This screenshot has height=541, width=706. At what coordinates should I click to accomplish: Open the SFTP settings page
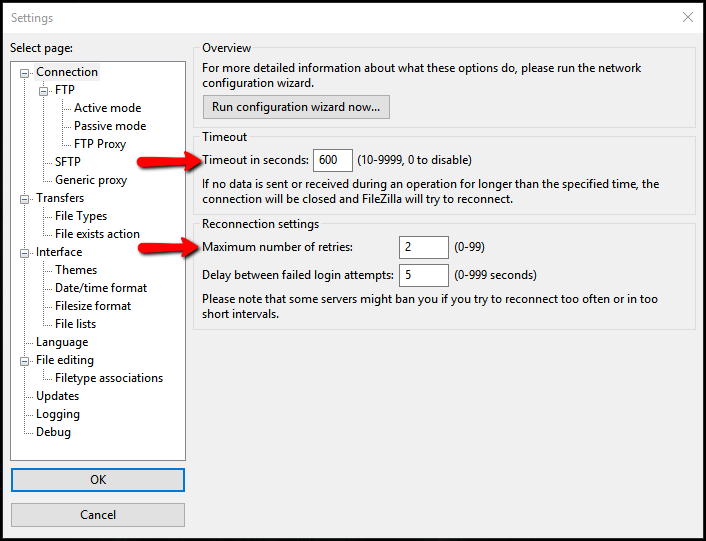(68, 162)
